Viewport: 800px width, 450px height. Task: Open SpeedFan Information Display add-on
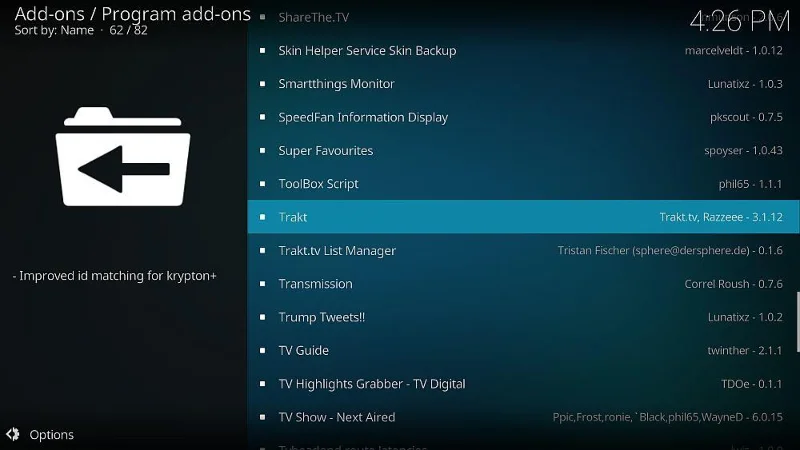tap(523, 117)
